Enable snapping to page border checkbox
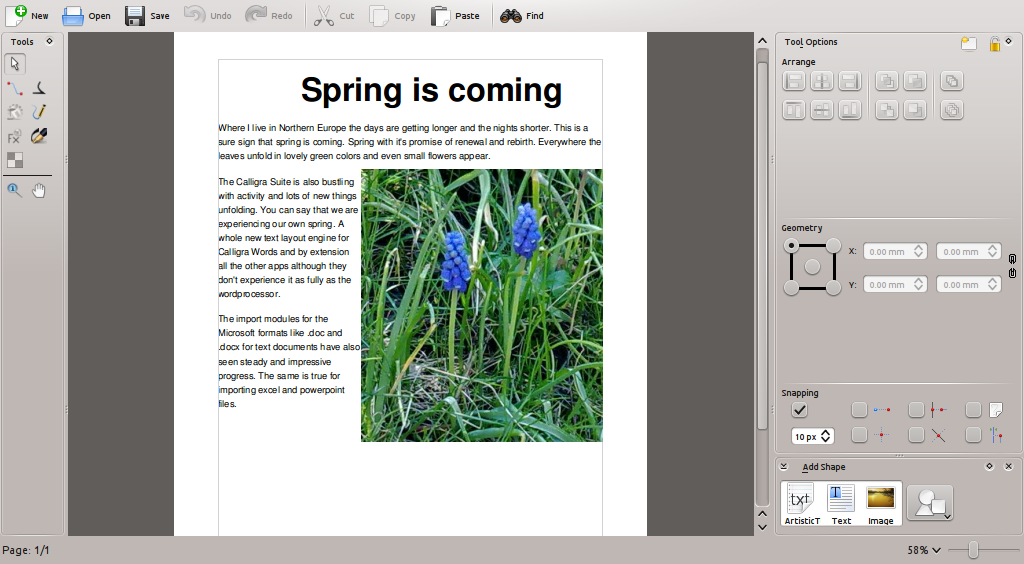This screenshot has height=564, width=1024. (x=973, y=410)
